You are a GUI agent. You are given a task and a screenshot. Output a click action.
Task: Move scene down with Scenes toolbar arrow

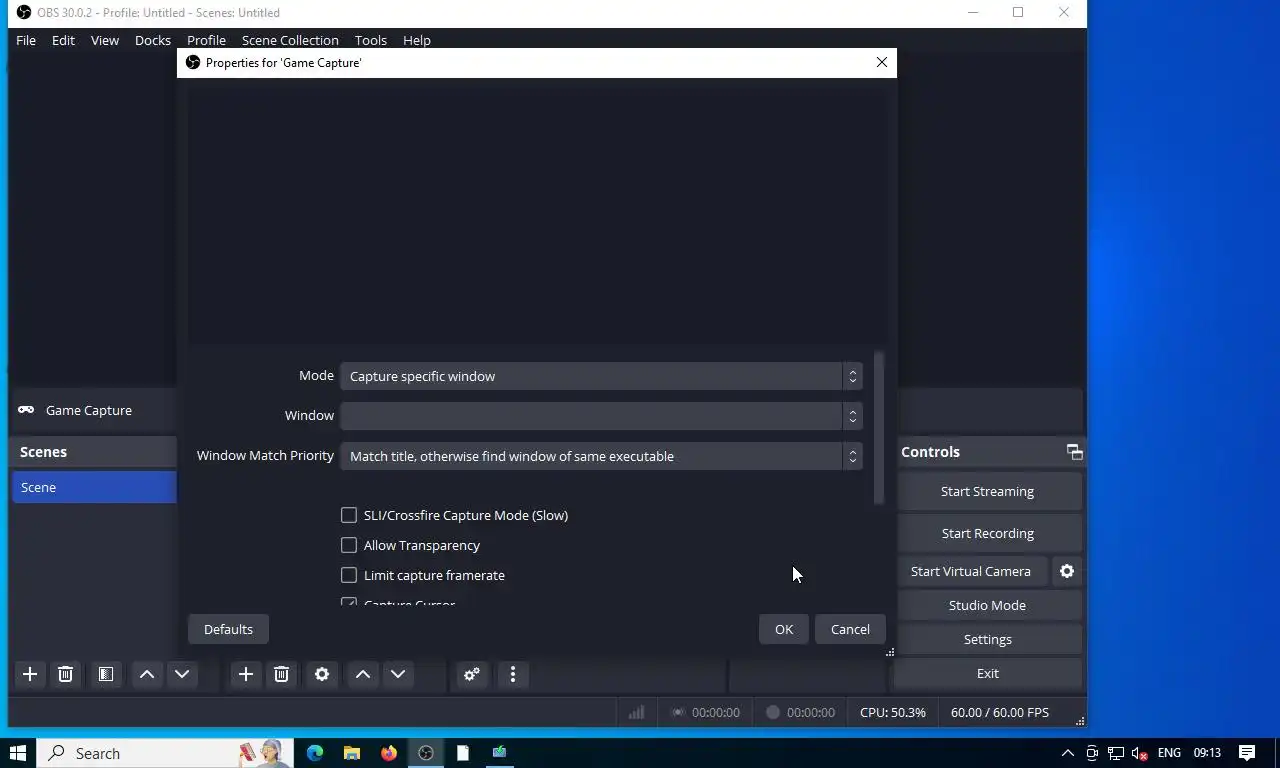pyautogui.click(x=182, y=674)
